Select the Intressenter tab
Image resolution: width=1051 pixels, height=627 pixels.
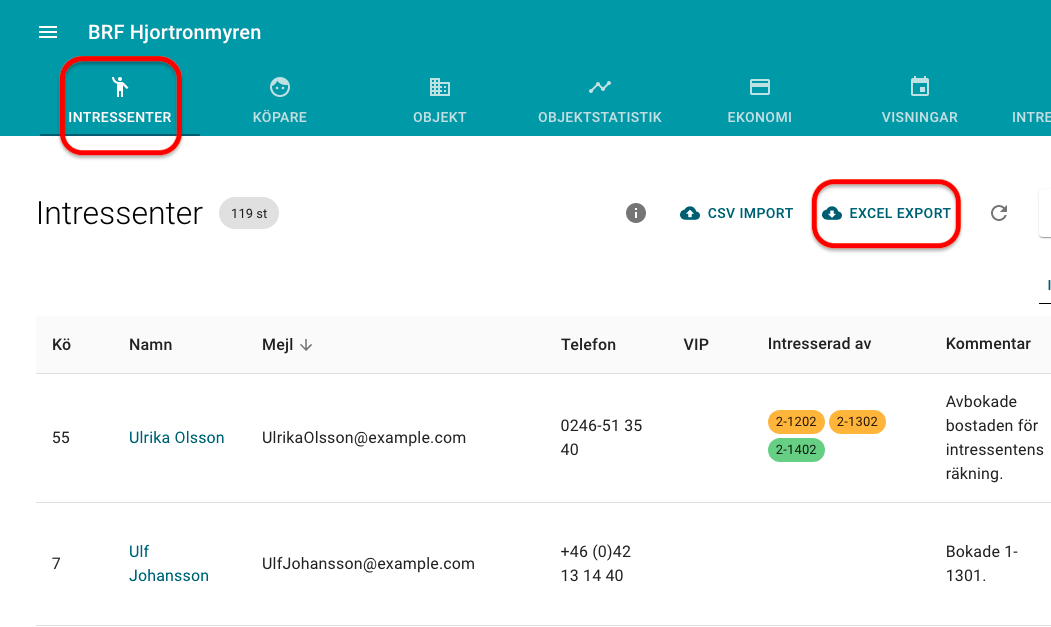(120, 101)
